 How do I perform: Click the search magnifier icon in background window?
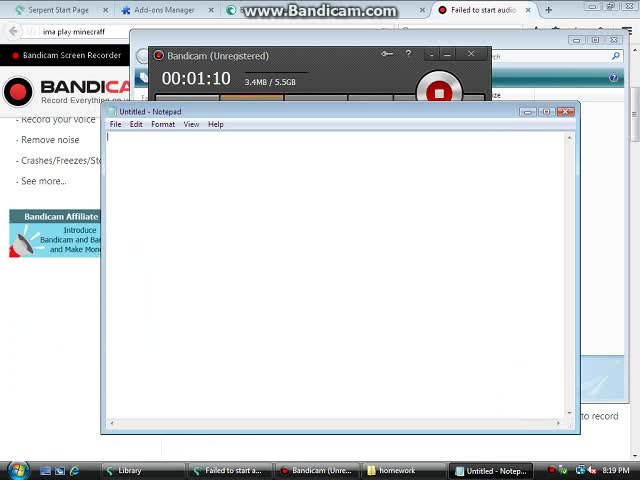[616, 56]
